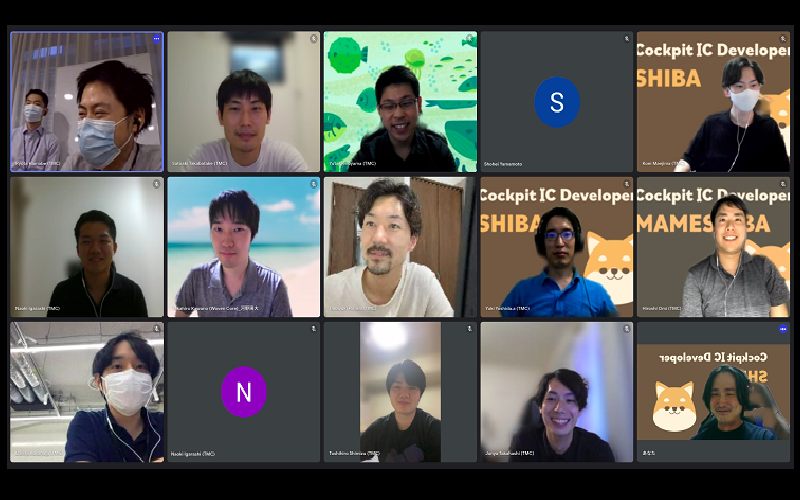The width and height of the screenshot is (800, 500).
Task: Click muted mic icon on the S avatar tile
Action: (x=627, y=39)
